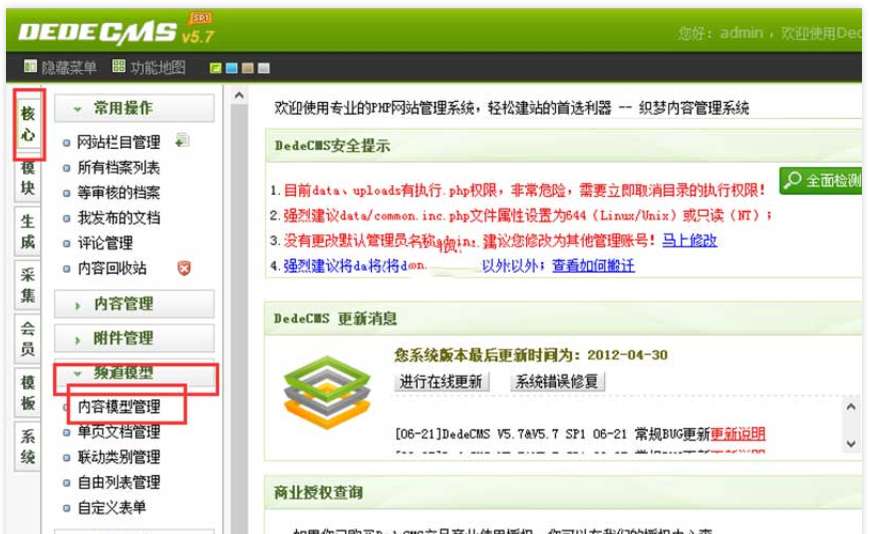Image resolution: width=869 pixels, height=534 pixels.
Task: Open 所有档案列表
Action: coord(119,167)
